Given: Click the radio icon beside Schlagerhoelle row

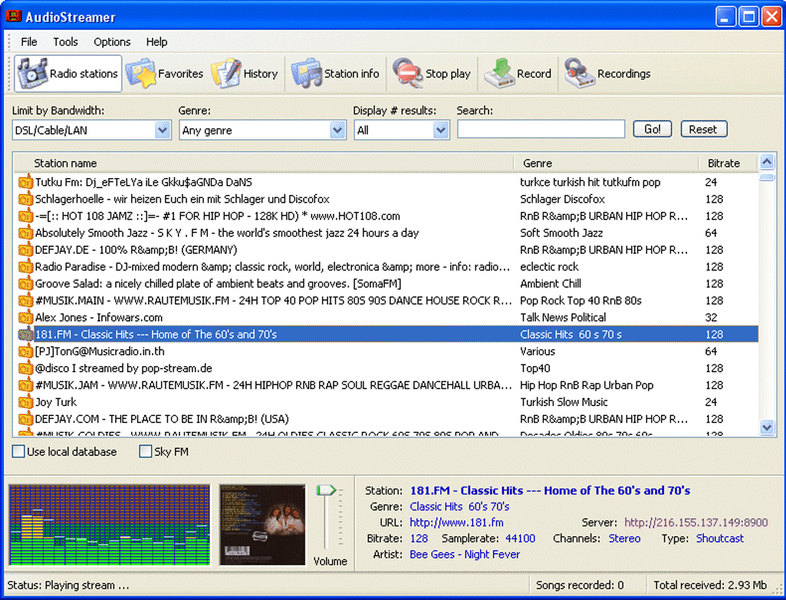Looking at the screenshot, I should (25, 199).
